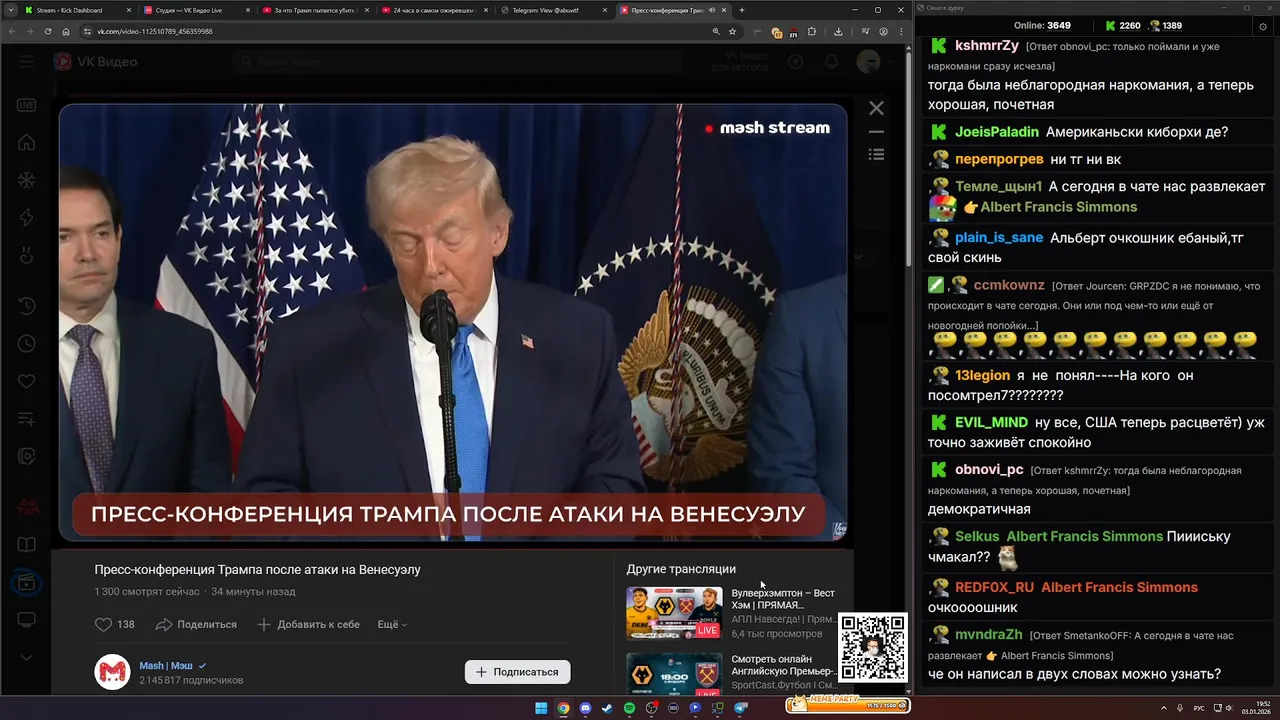
Task: Open Chrome from the taskbar
Action: coord(563,708)
